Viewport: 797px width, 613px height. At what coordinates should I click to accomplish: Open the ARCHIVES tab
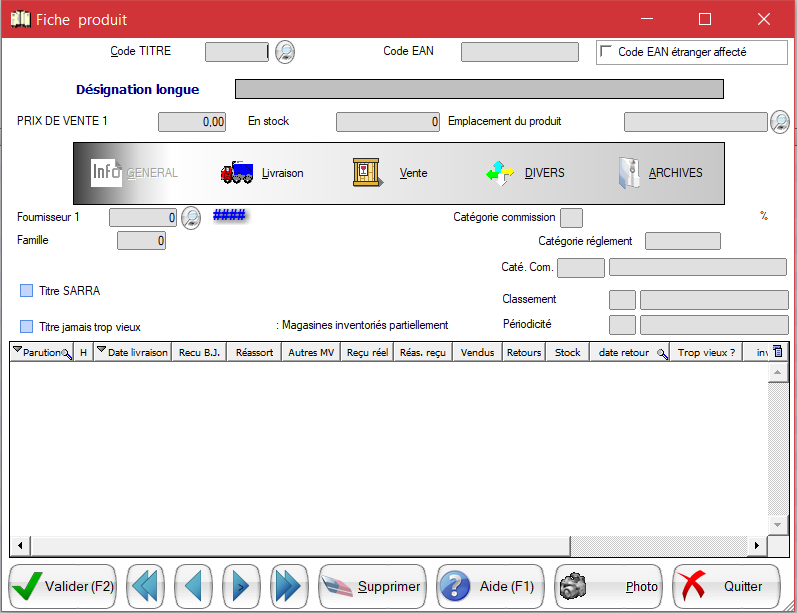tap(660, 173)
